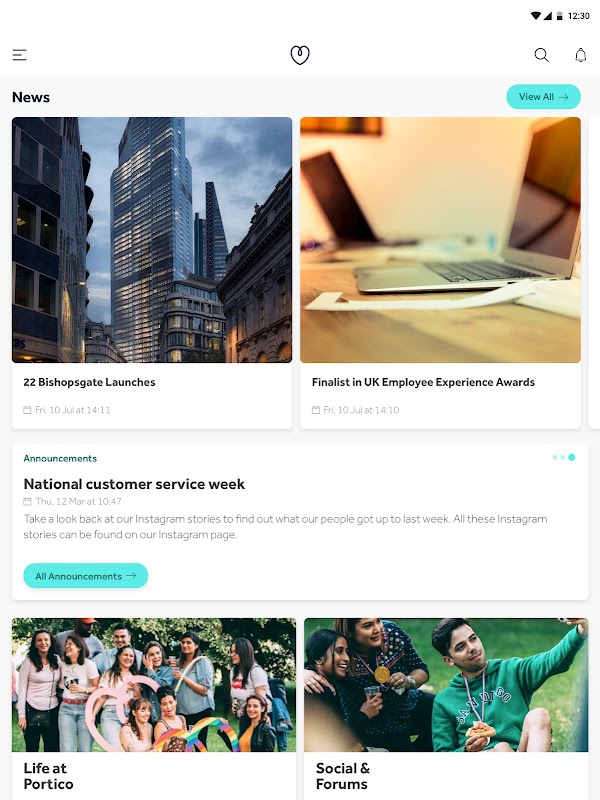The height and width of the screenshot is (800, 600).
Task: Select the first announcement carousel dot
Action: 555,457
